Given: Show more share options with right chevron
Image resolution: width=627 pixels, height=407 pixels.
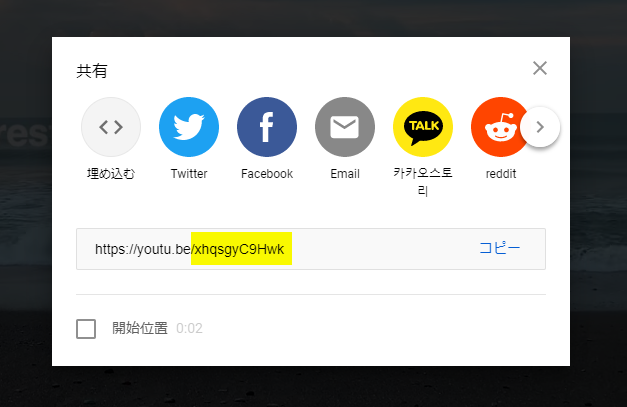Looking at the screenshot, I should pyautogui.click(x=540, y=127).
